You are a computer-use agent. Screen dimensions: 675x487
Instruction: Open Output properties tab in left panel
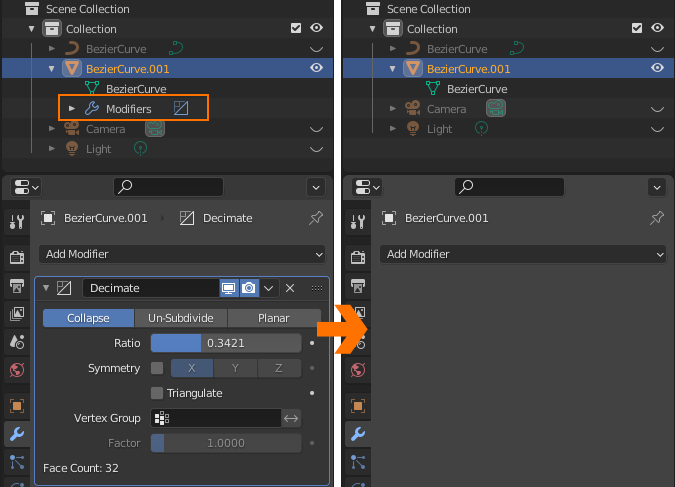(x=17, y=285)
